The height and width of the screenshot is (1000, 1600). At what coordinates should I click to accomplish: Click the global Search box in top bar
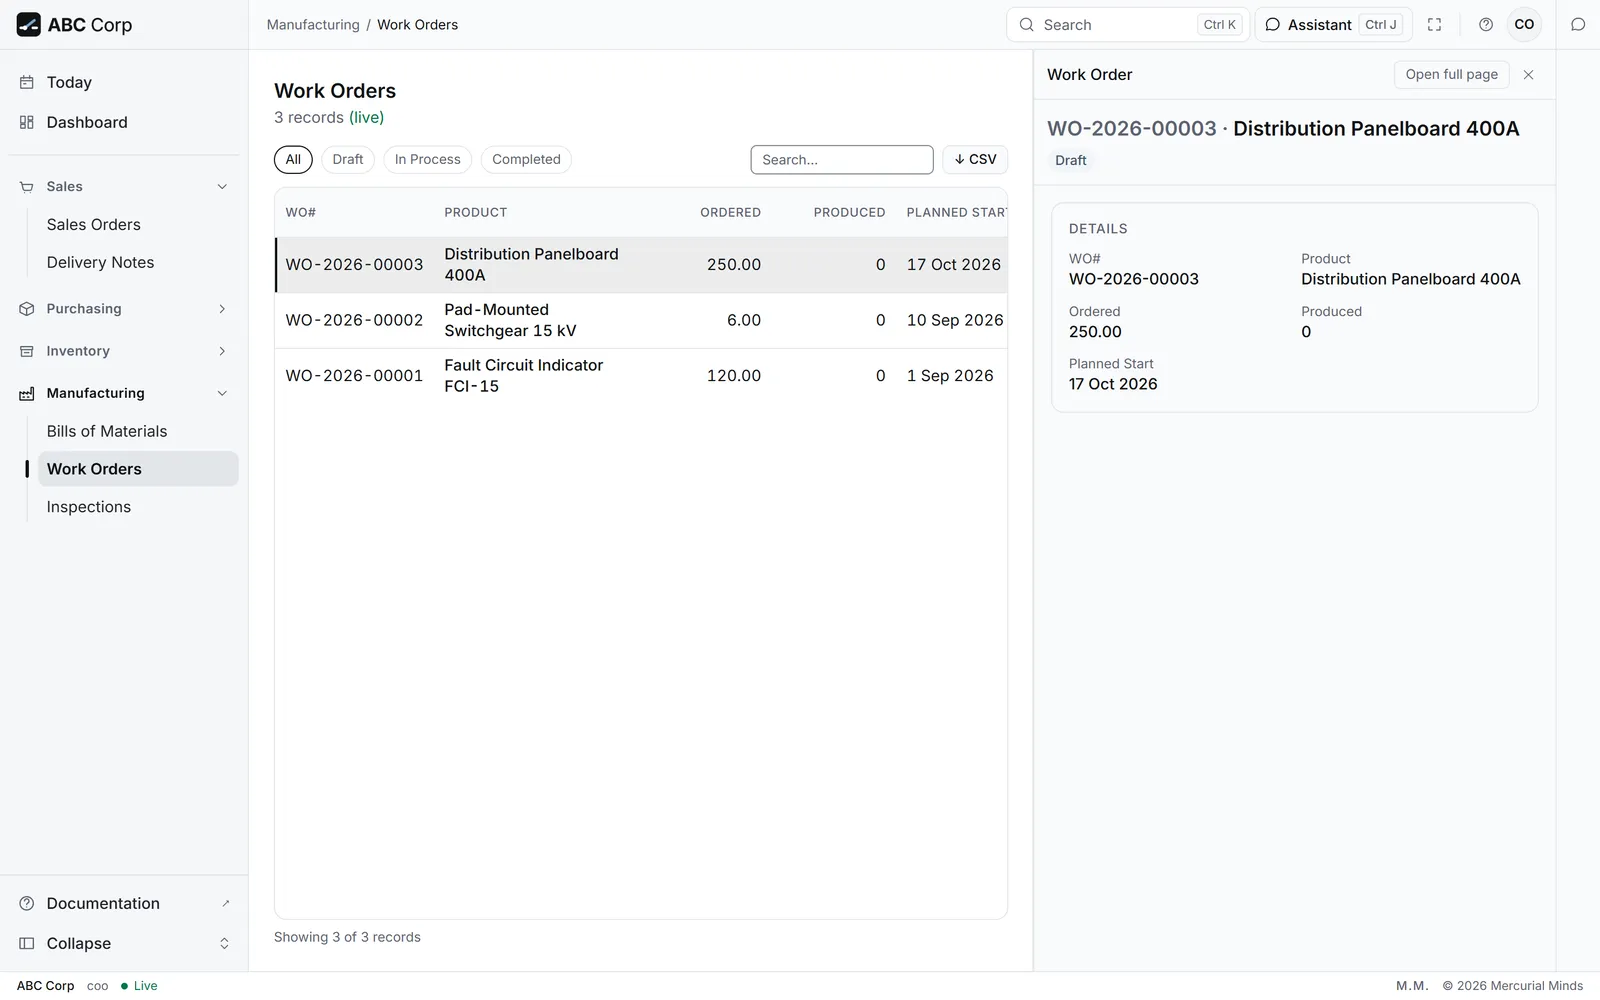[1128, 25]
